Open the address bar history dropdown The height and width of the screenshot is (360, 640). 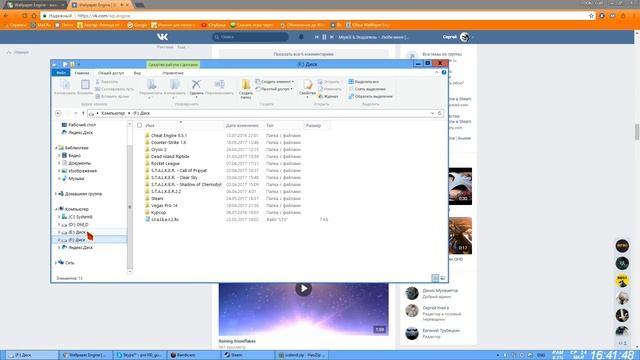pyautogui.click(x=432, y=113)
